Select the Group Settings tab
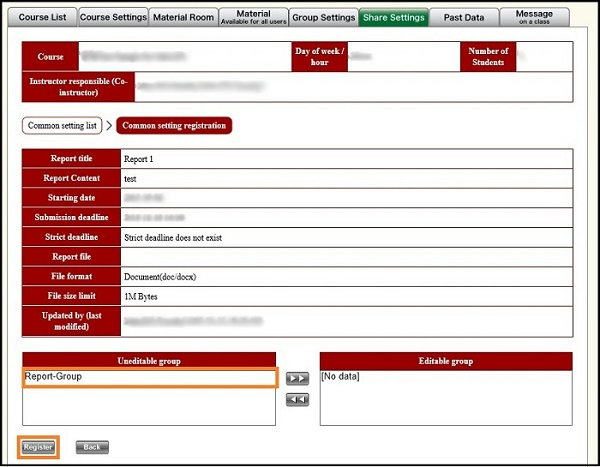The image size is (600, 467). (x=323, y=17)
